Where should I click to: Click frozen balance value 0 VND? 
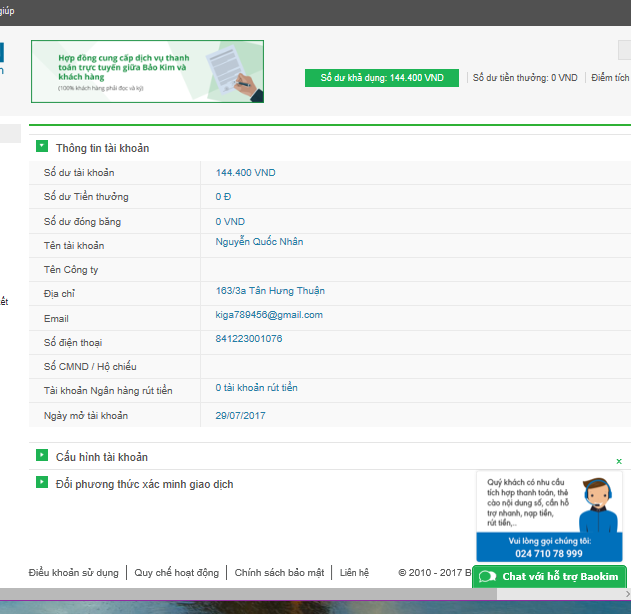[x=230, y=222]
